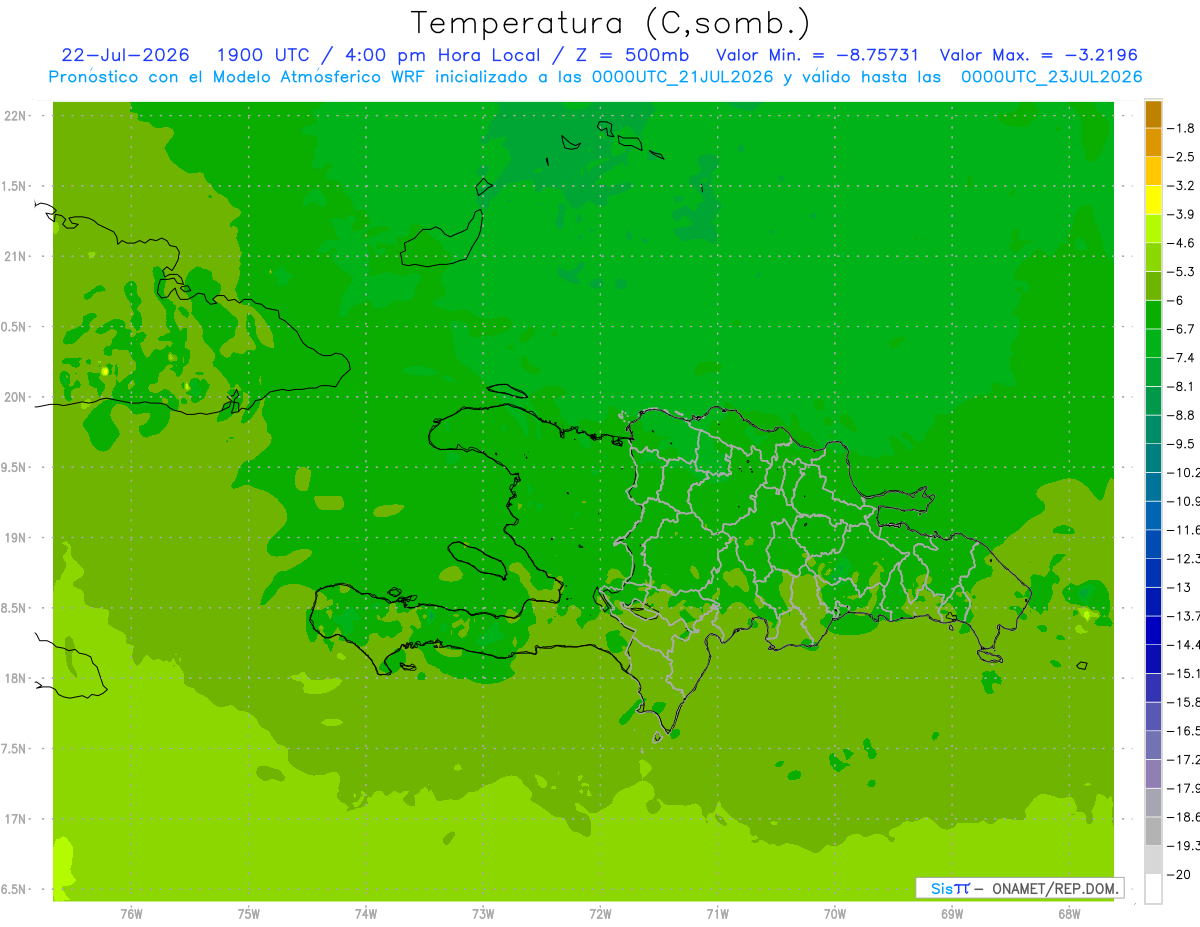
Task: Click the "17N" latitude label
Action: coord(16,819)
